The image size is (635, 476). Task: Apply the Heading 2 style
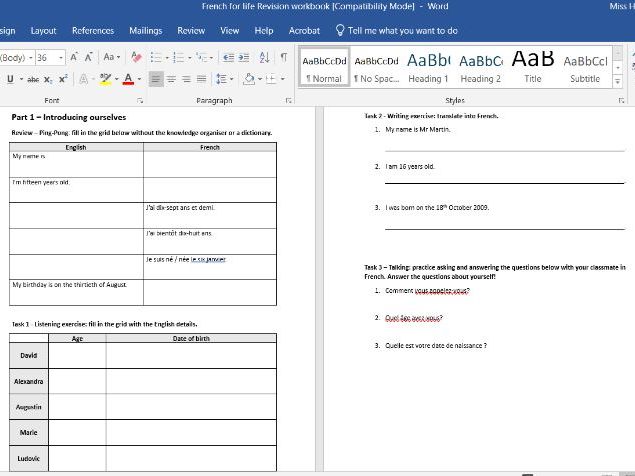point(481,67)
